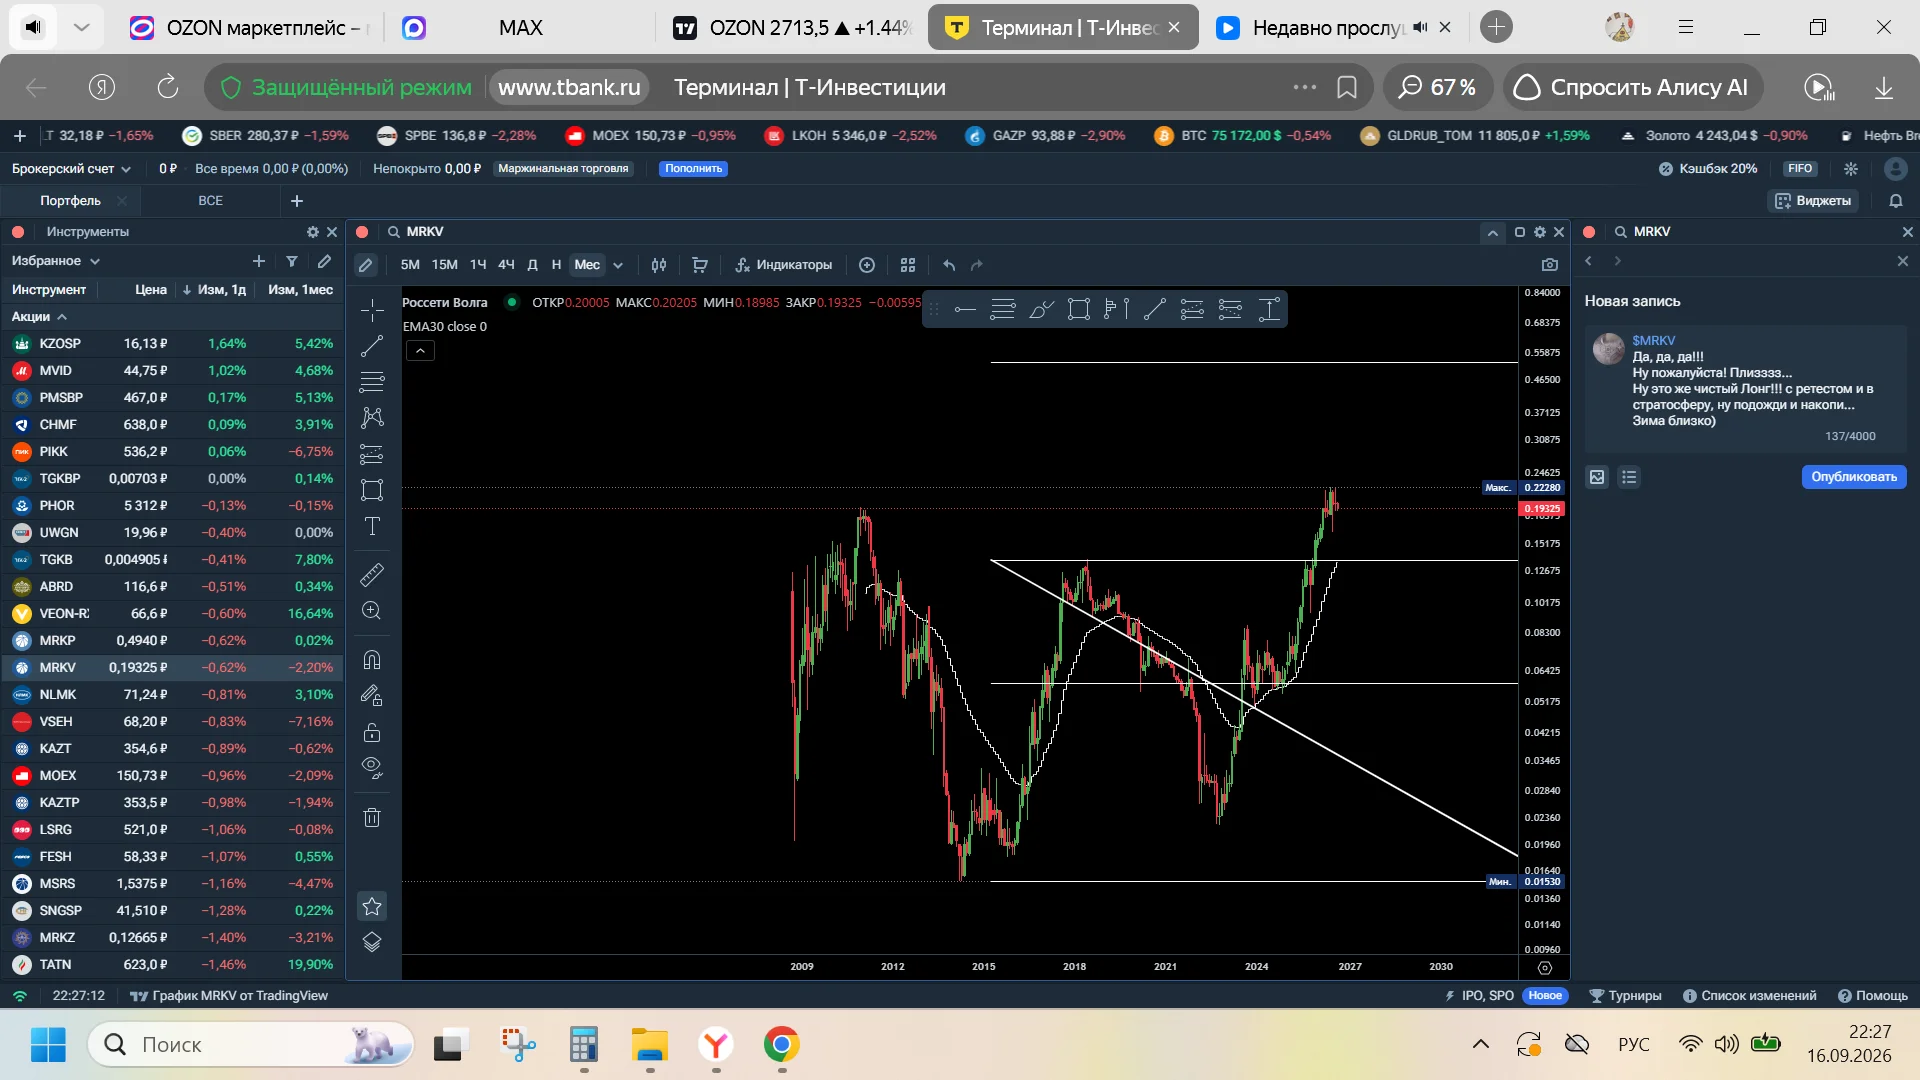Screen dimensions: 1920x1080
Task: Open the object tree layers icon
Action: click(x=372, y=942)
